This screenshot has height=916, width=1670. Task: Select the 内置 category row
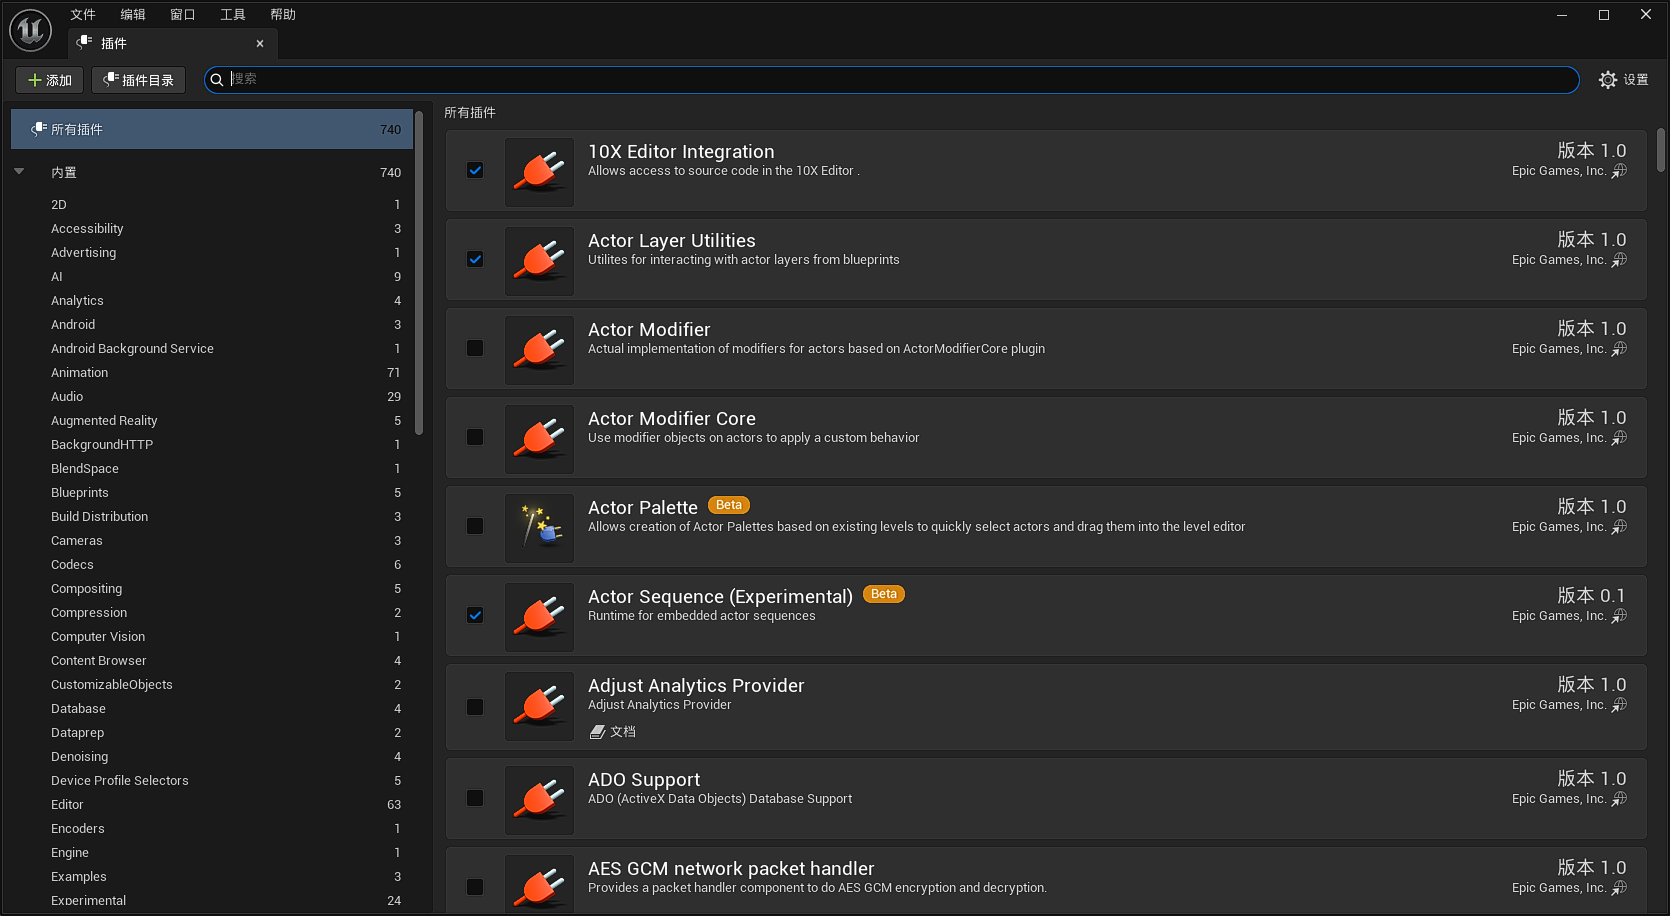coord(212,172)
